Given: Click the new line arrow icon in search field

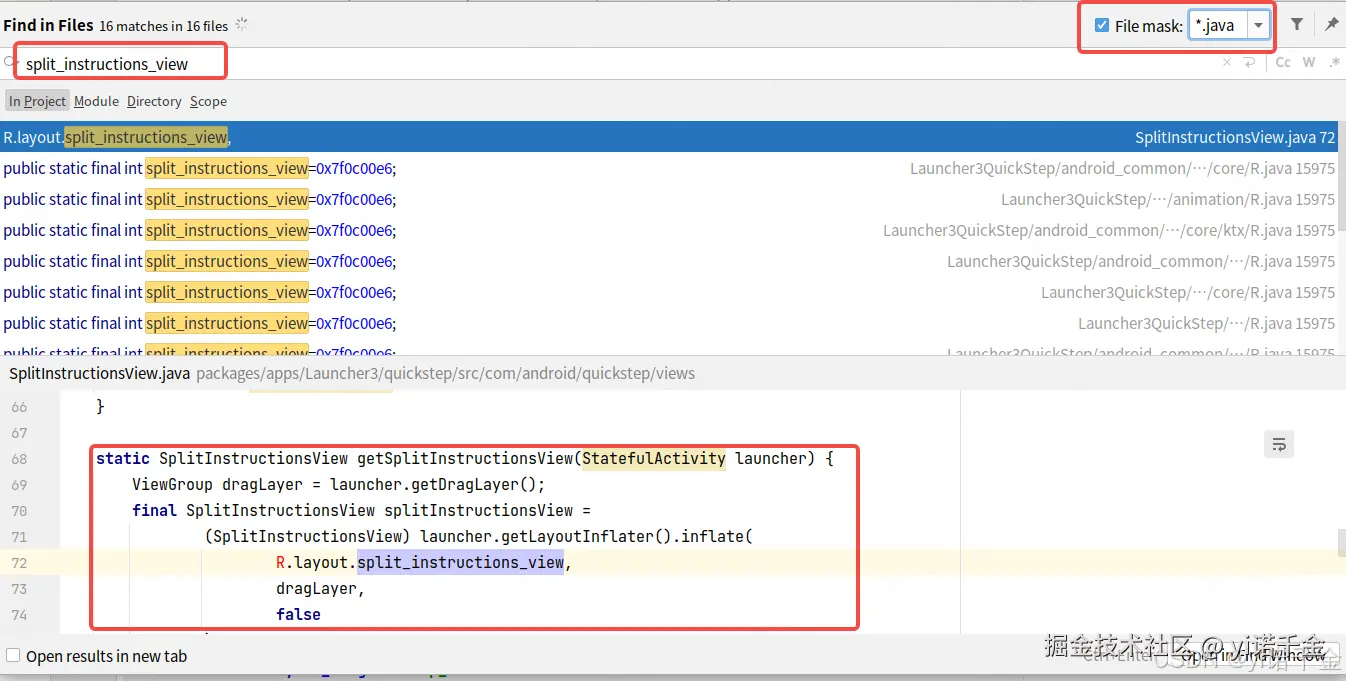Looking at the screenshot, I should coord(1249,63).
